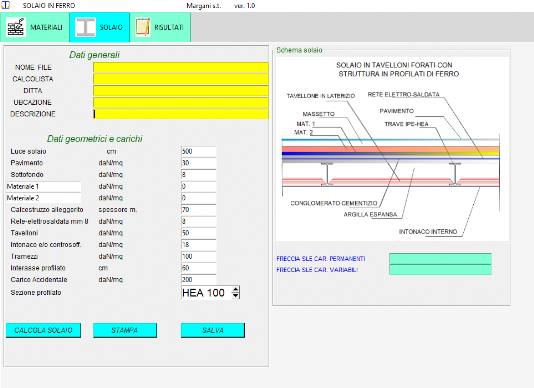Switch to the SOLAIO tab
The width and height of the screenshot is (534, 388).
click(x=99, y=27)
